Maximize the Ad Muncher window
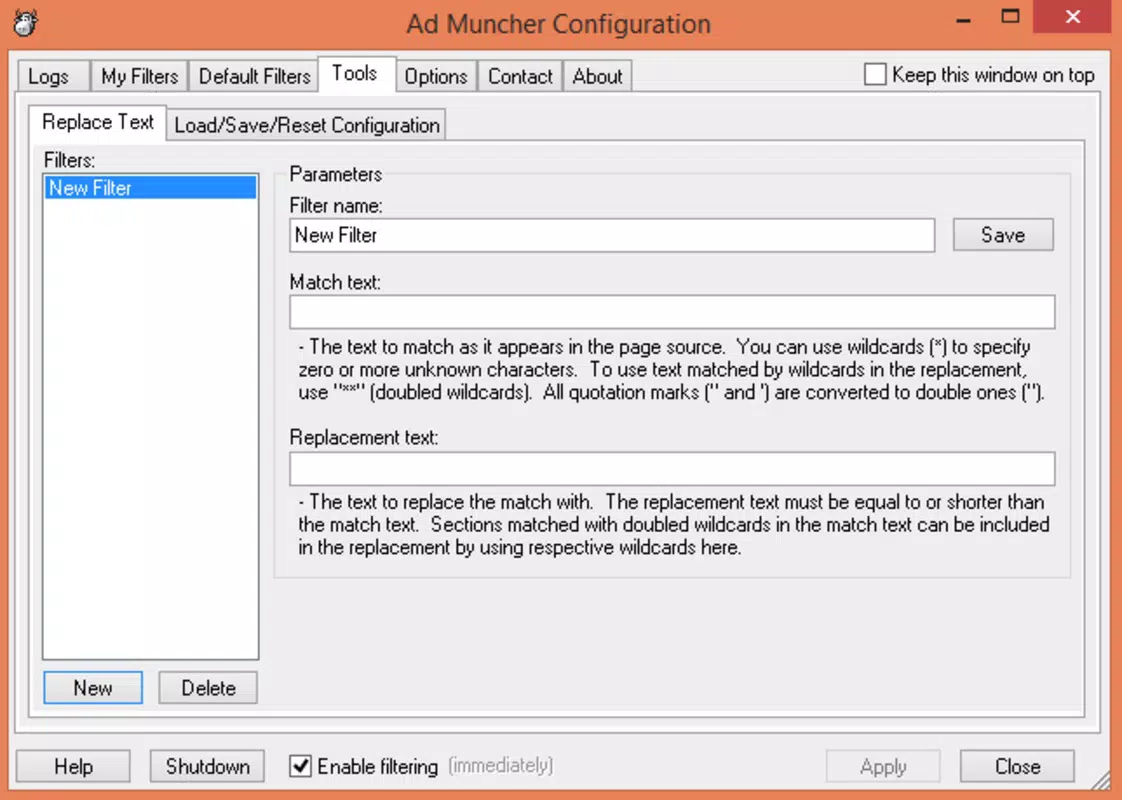This screenshot has height=800, width=1122. click(1010, 17)
